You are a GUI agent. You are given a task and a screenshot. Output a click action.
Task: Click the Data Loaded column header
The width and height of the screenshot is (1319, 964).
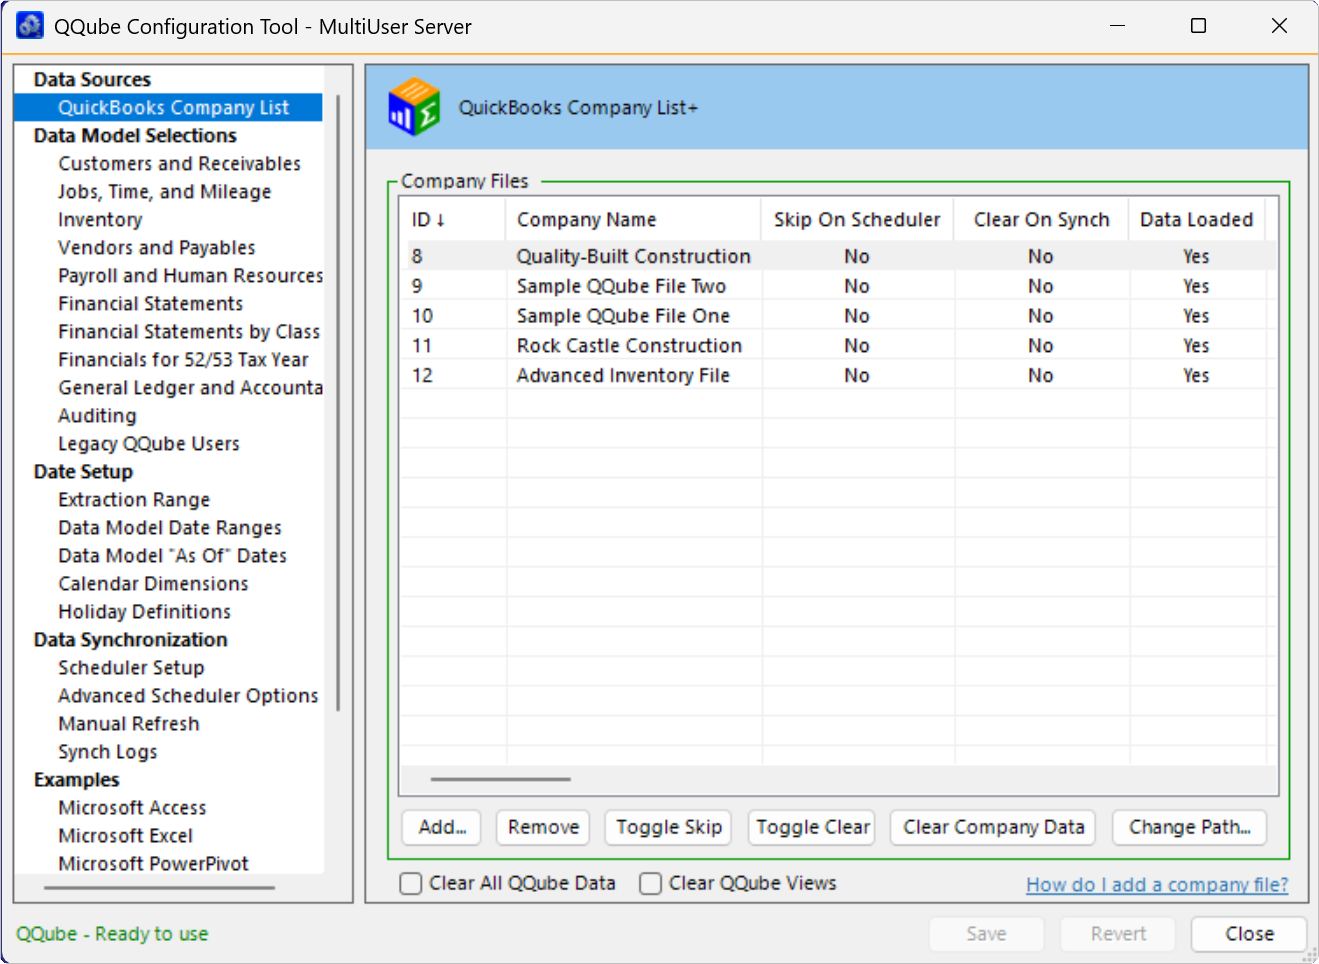click(x=1196, y=219)
